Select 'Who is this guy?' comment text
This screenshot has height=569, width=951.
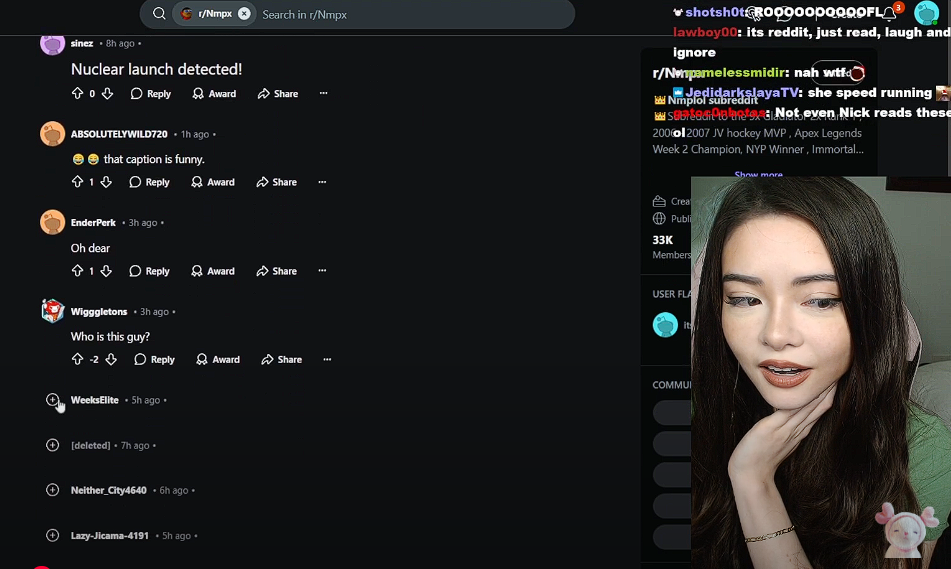tap(110, 337)
